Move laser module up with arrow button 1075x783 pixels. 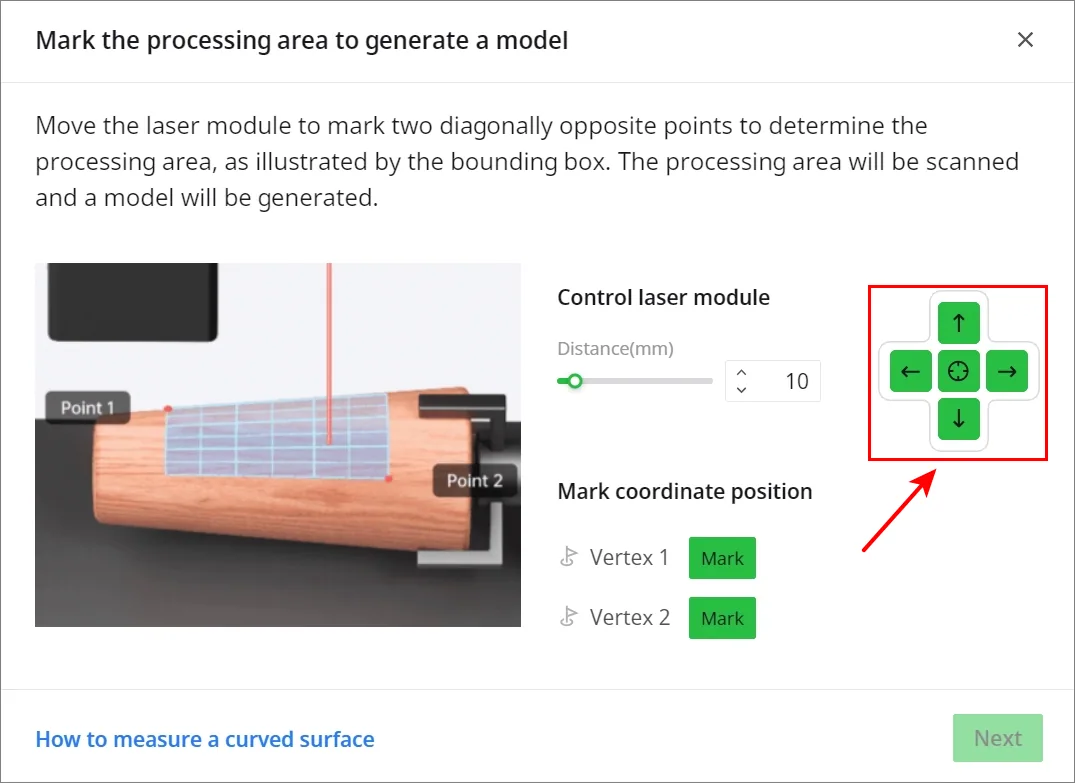[x=958, y=322]
